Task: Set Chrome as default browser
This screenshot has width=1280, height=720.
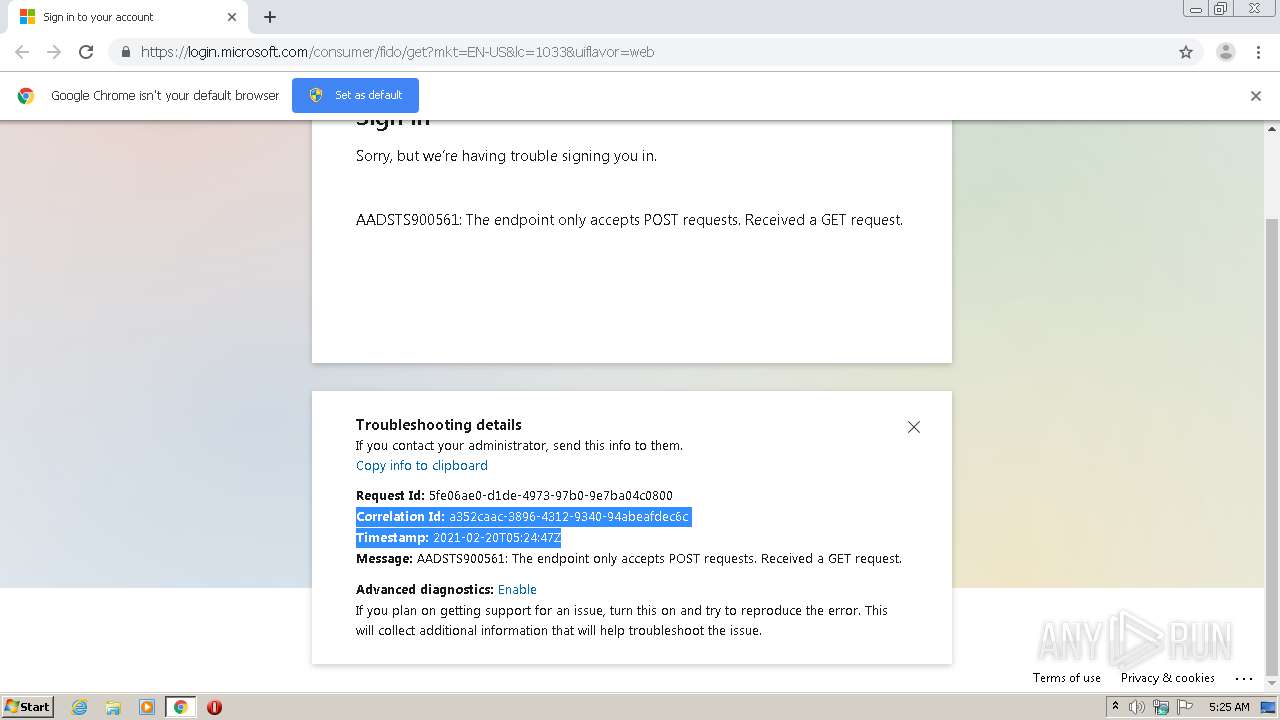Action: pyautogui.click(x=355, y=95)
